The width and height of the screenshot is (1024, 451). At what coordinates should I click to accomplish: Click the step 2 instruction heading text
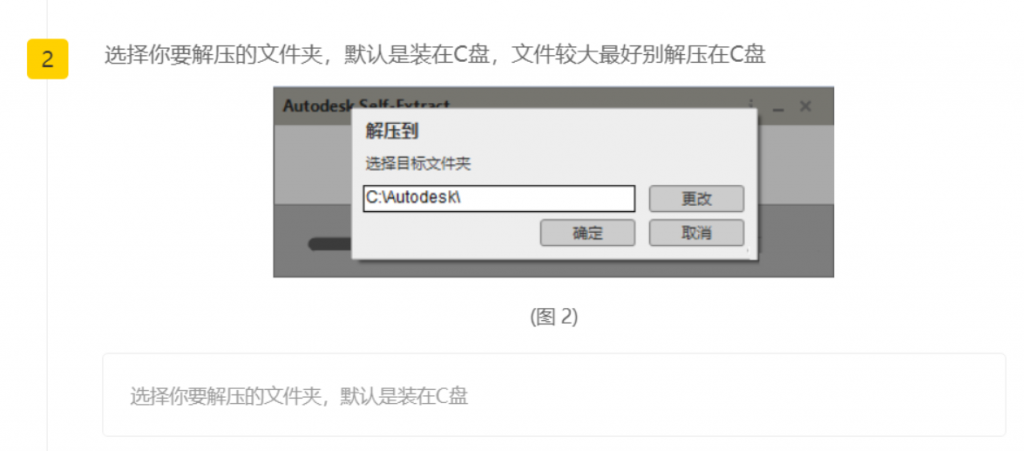(435, 55)
